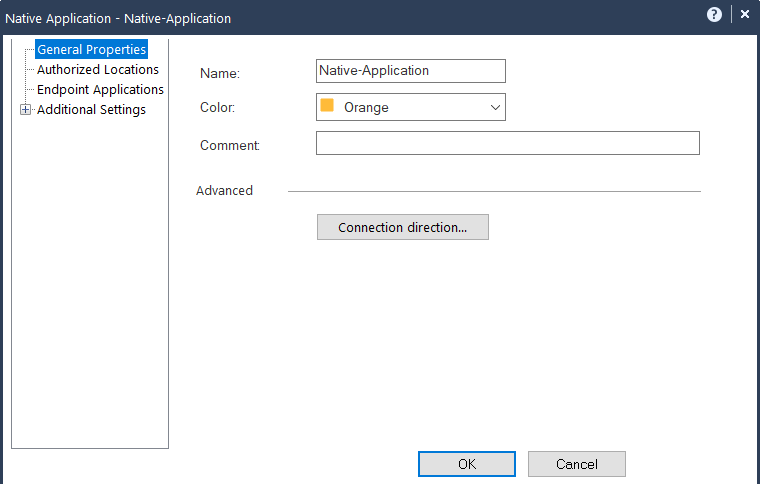This screenshot has width=760, height=484.
Task: Click the Advanced section heading
Action: tap(224, 191)
